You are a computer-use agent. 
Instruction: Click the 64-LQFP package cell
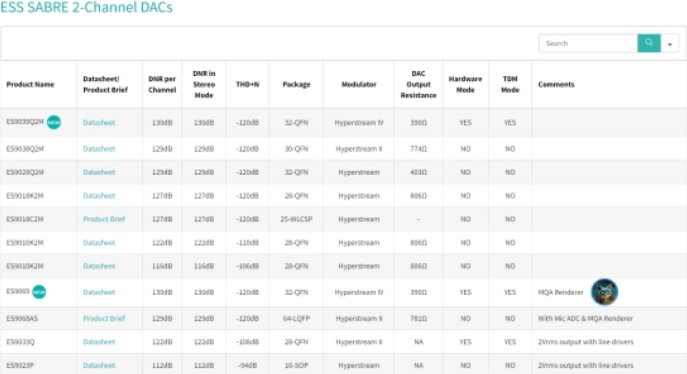coord(296,318)
